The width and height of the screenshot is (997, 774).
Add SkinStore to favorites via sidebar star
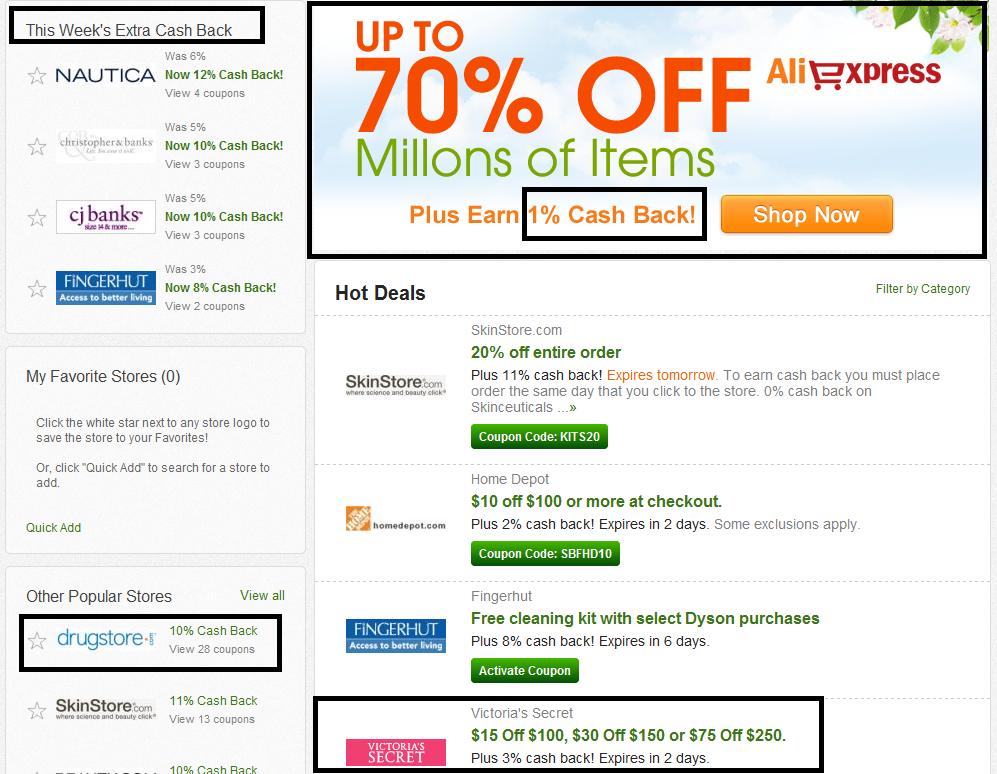37,710
